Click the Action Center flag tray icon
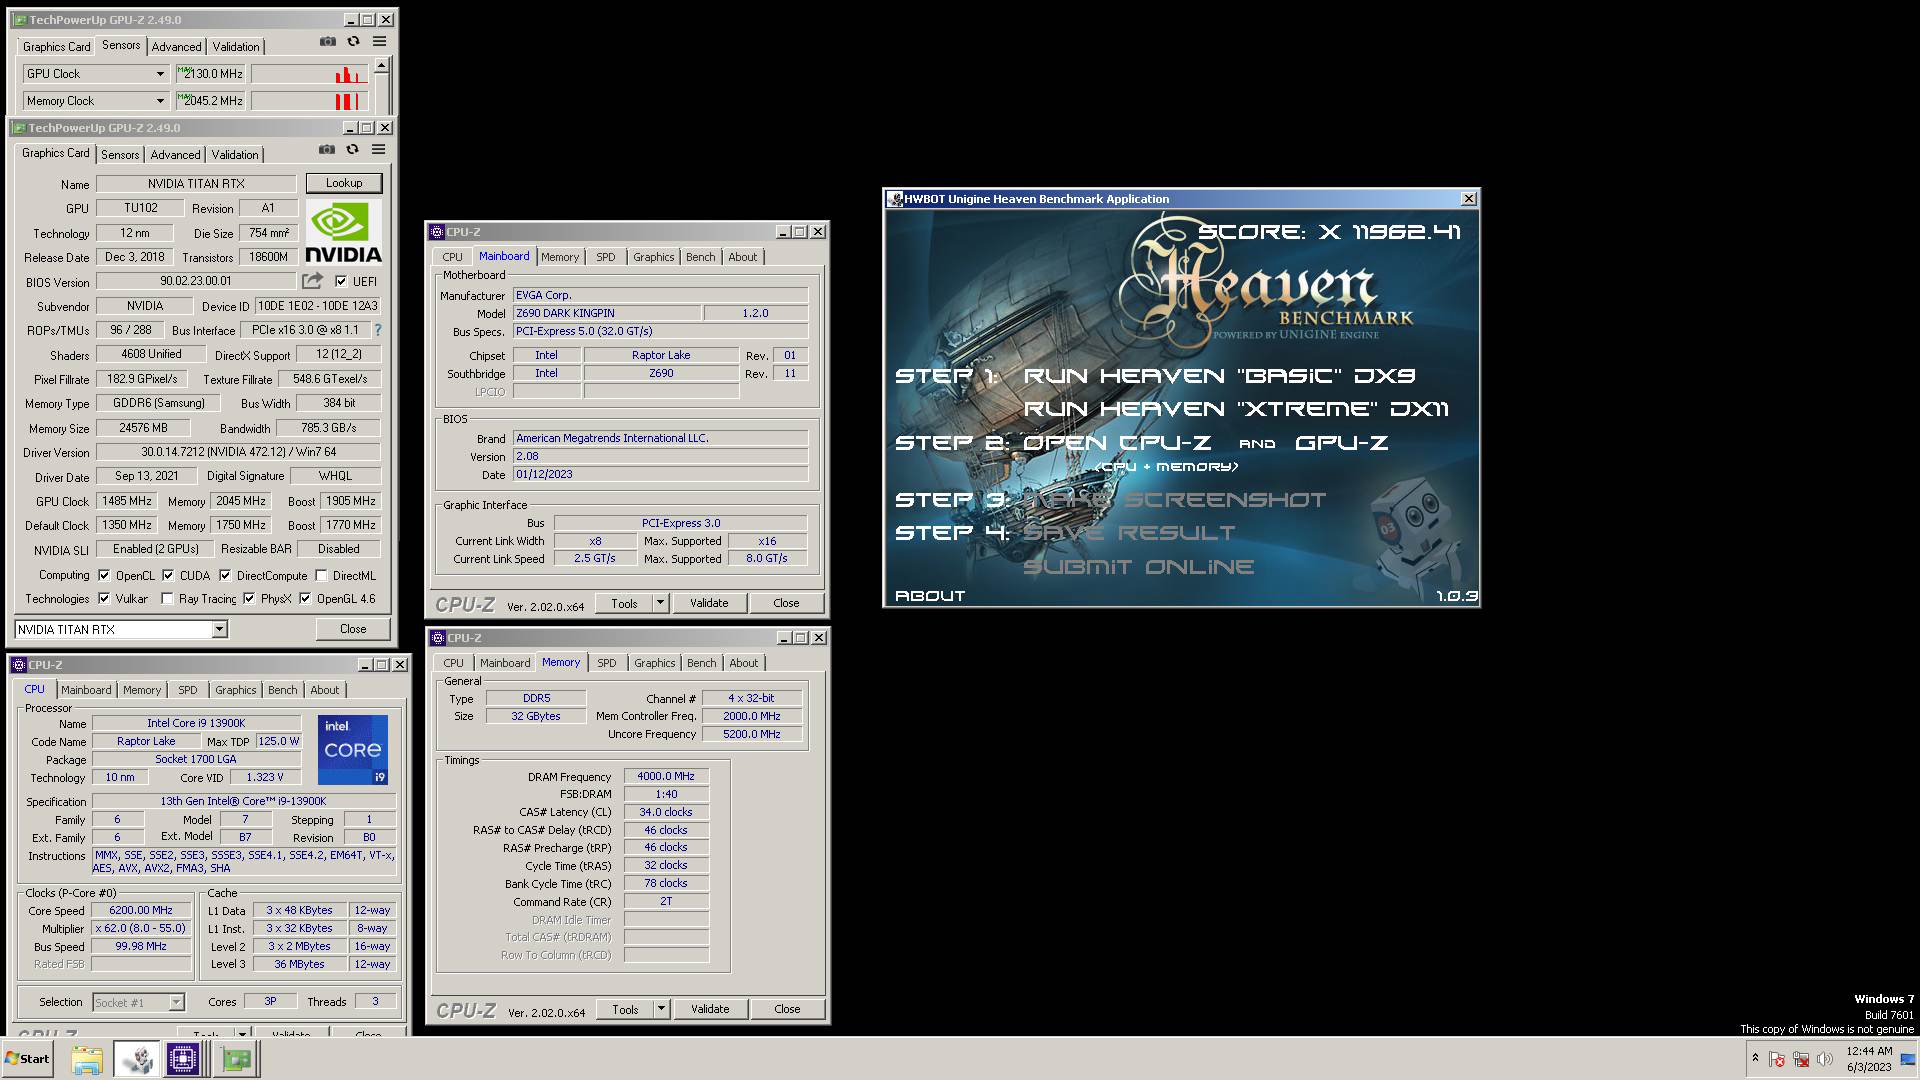The width and height of the screenshot is (1920, 1080). point(1776,1059)
